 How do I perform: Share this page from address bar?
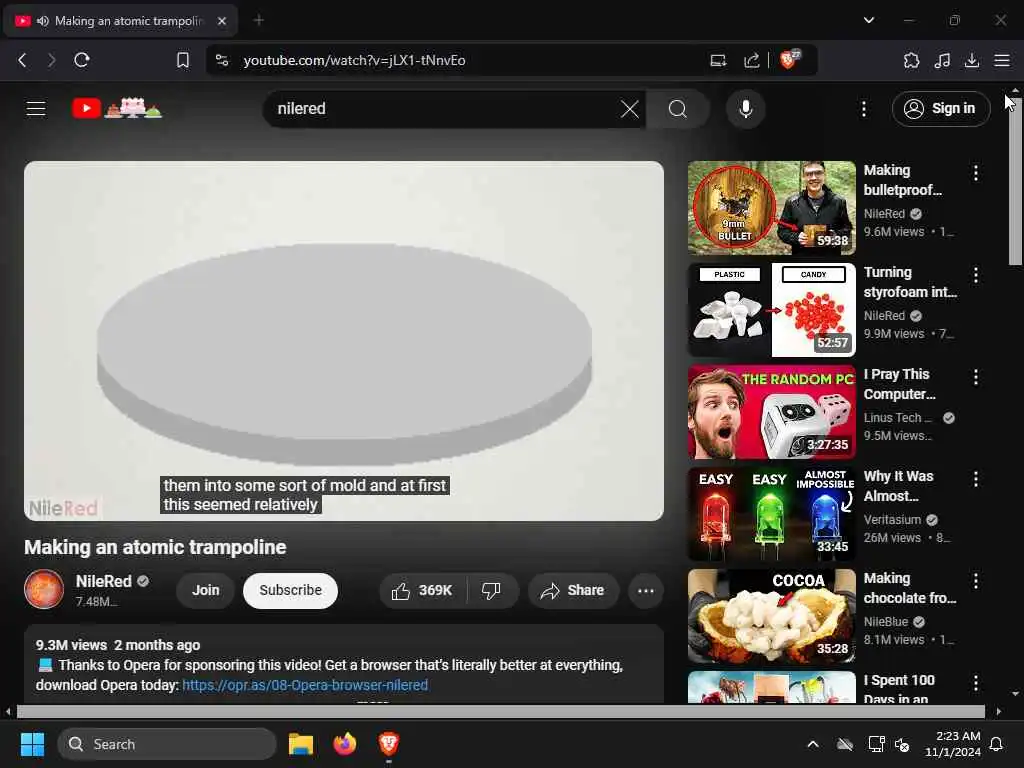(752, 61)
